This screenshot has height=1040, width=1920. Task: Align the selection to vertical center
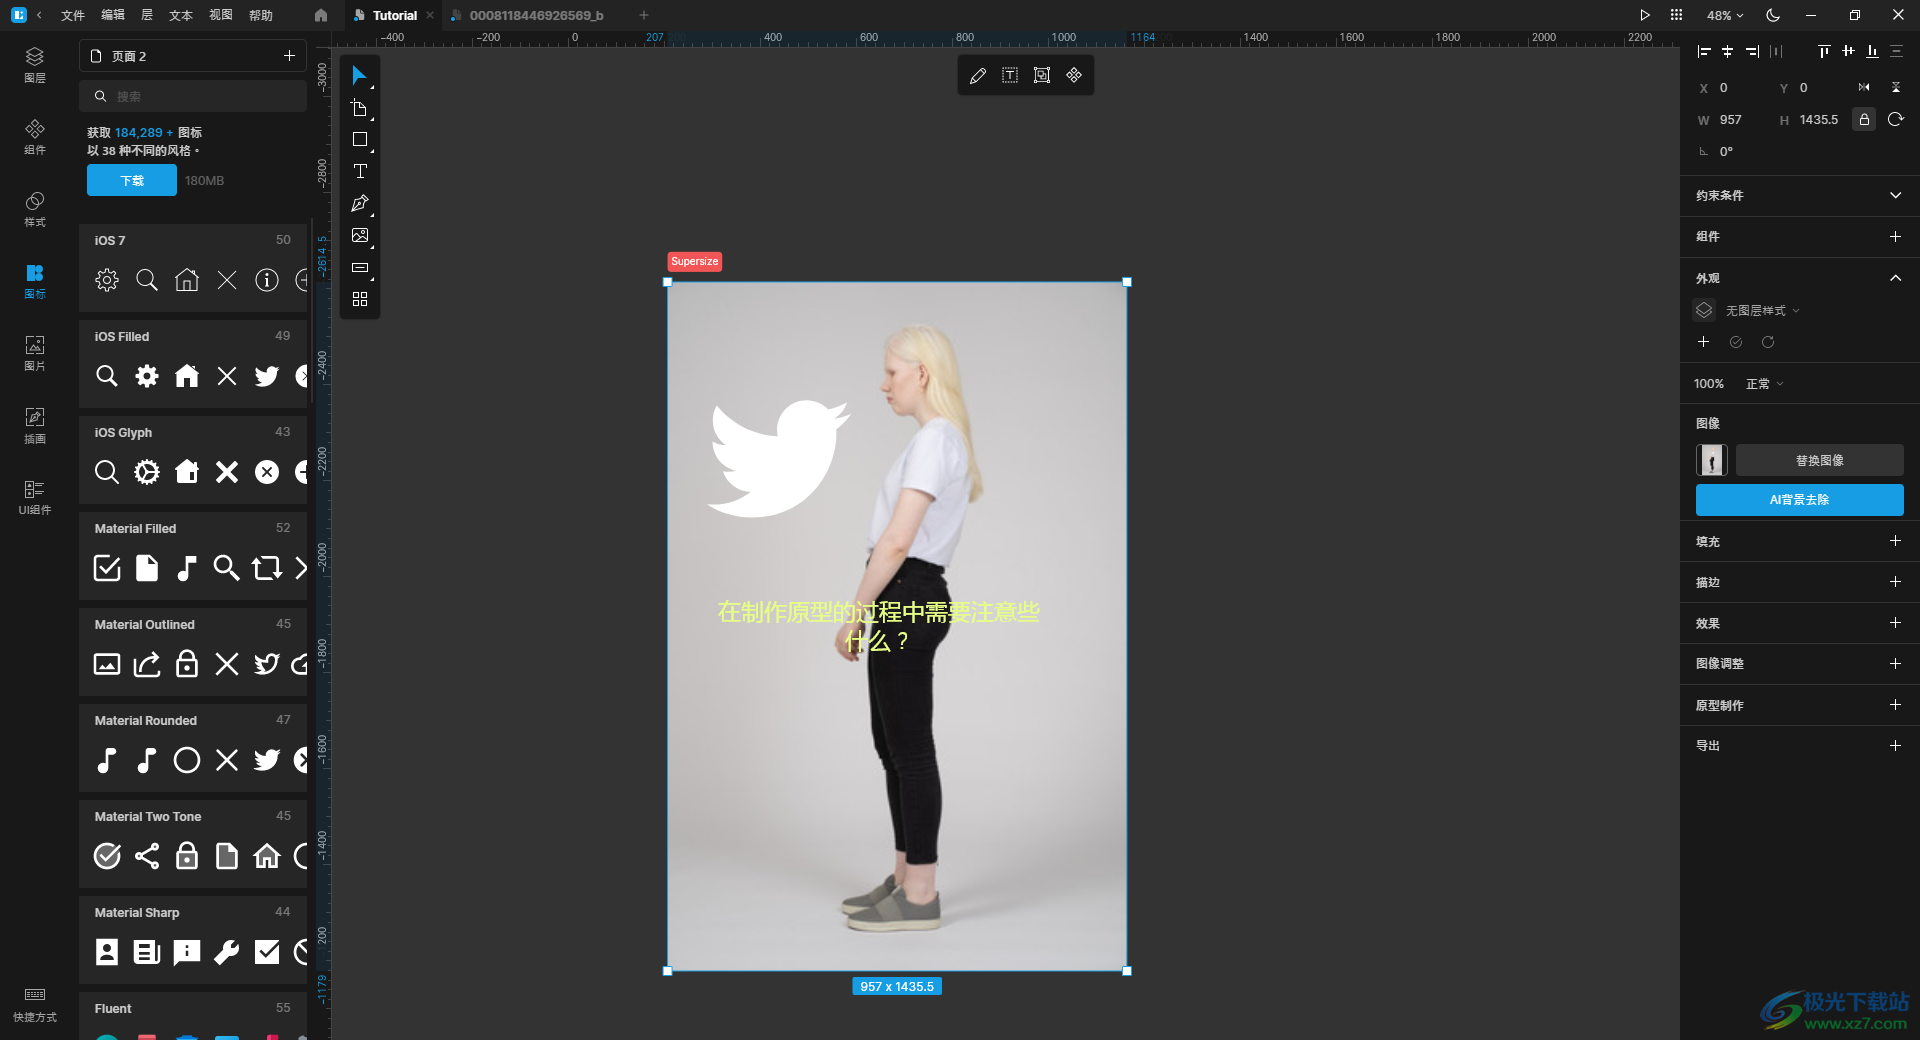coord(1848,51)
